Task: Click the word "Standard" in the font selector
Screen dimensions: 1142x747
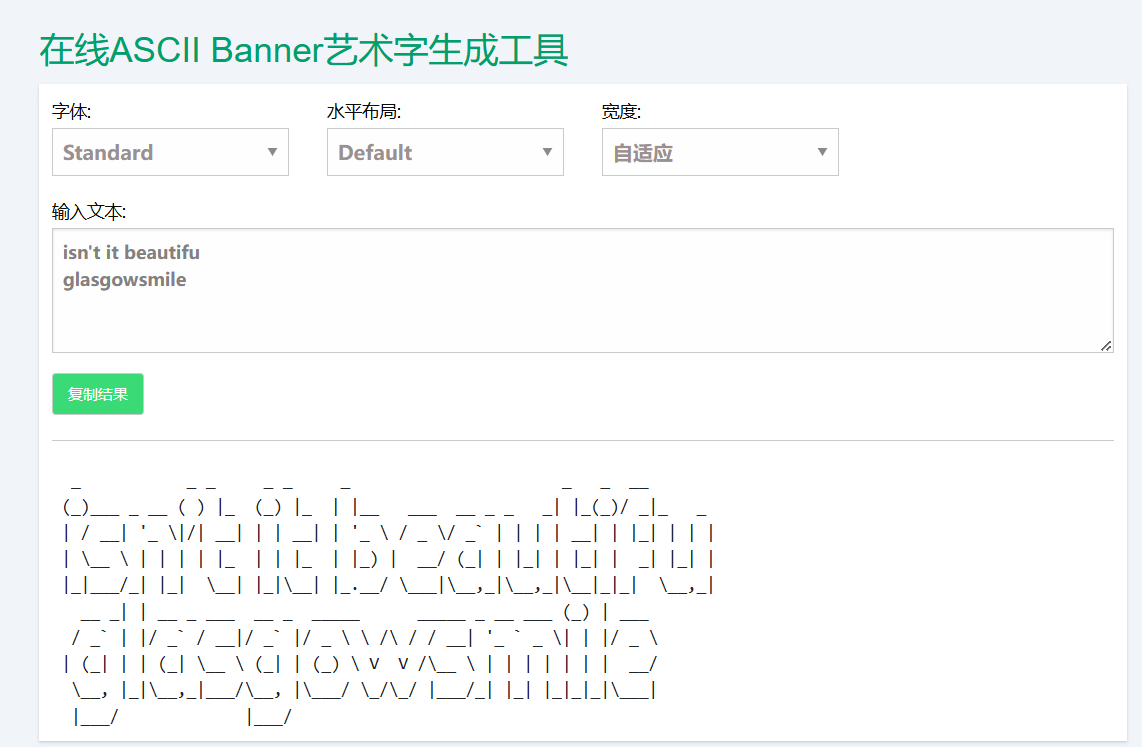Action: point(108,153)
